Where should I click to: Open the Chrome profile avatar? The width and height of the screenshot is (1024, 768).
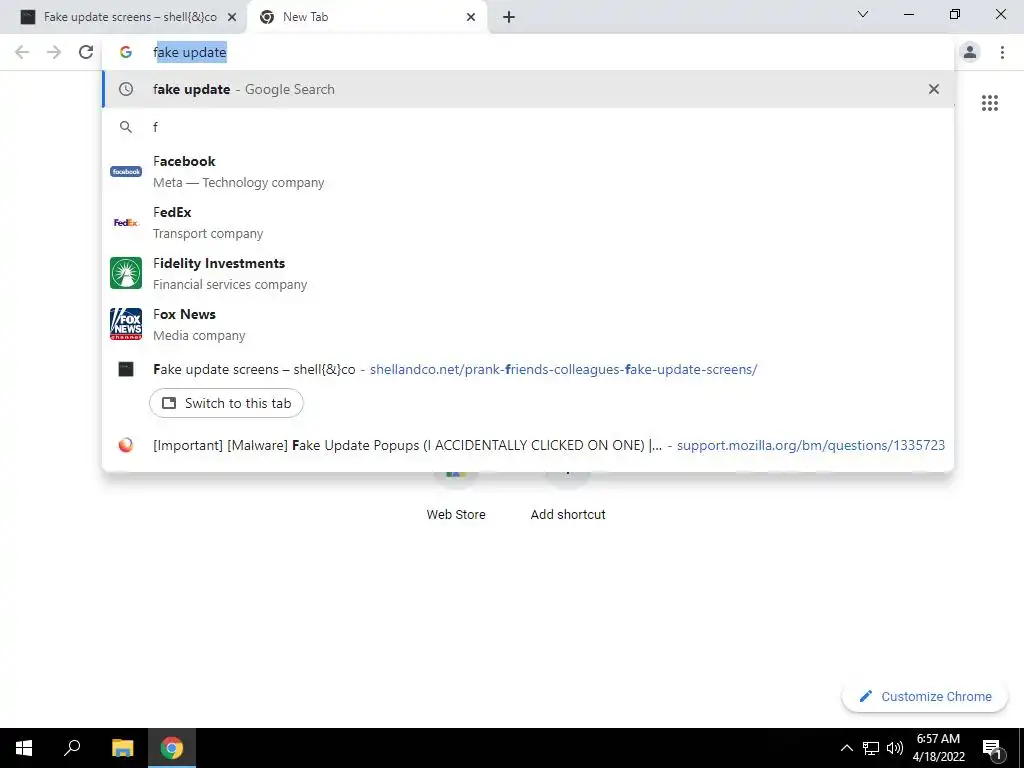(x=970, y=52)
